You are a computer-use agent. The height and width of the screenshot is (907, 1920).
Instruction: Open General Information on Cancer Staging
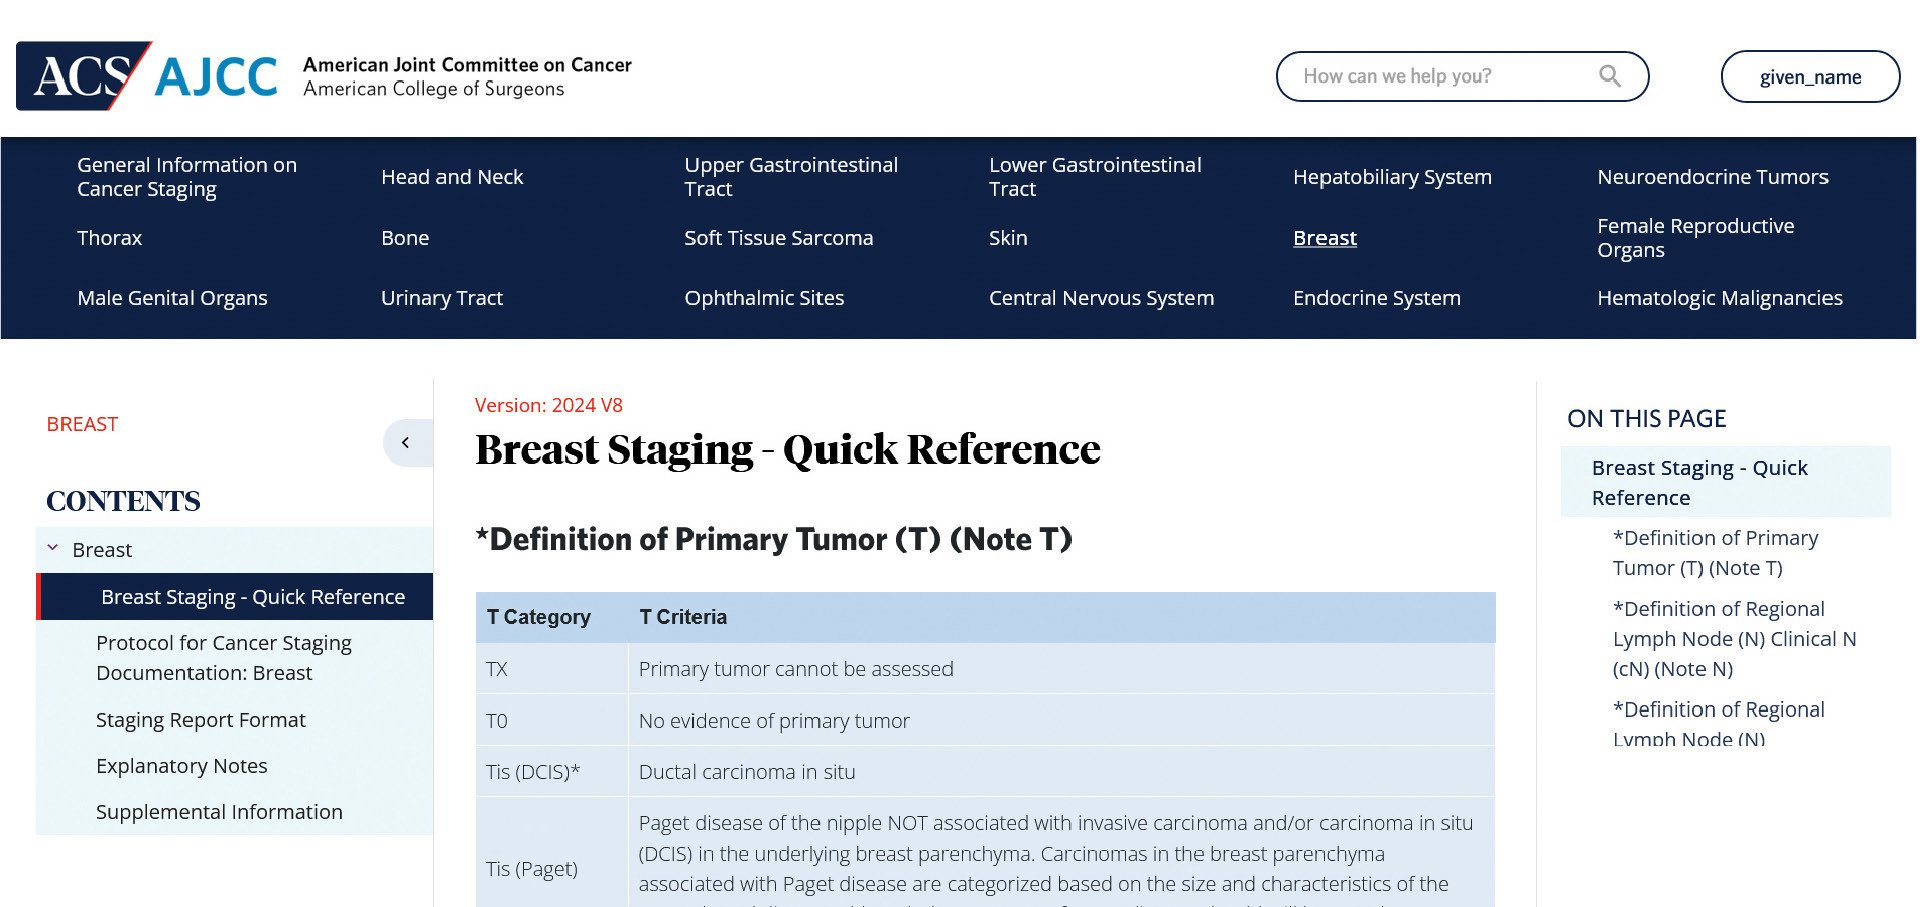click(186, 177)
